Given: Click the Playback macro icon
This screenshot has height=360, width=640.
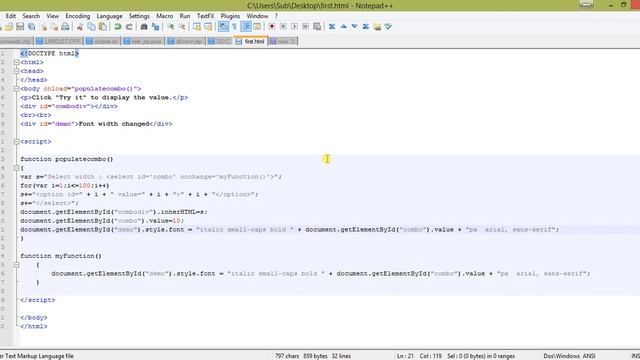Looking at the screenshot, I should click(294, 27).
